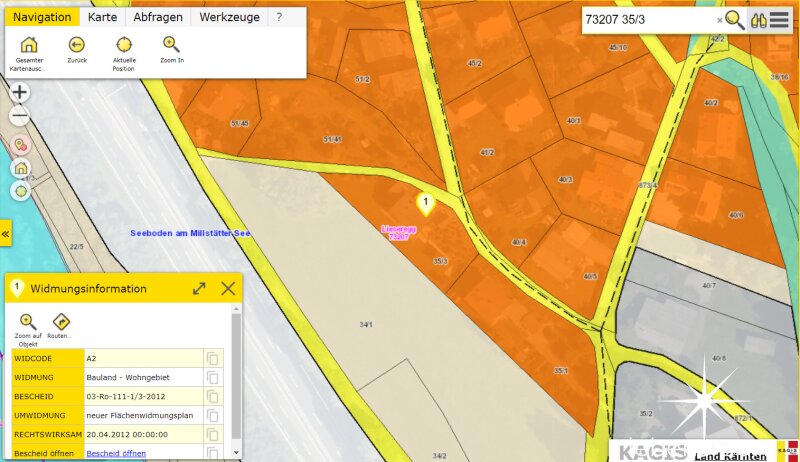
Task: Click in the search field 73207 35/3
Action: click(648, 20)
